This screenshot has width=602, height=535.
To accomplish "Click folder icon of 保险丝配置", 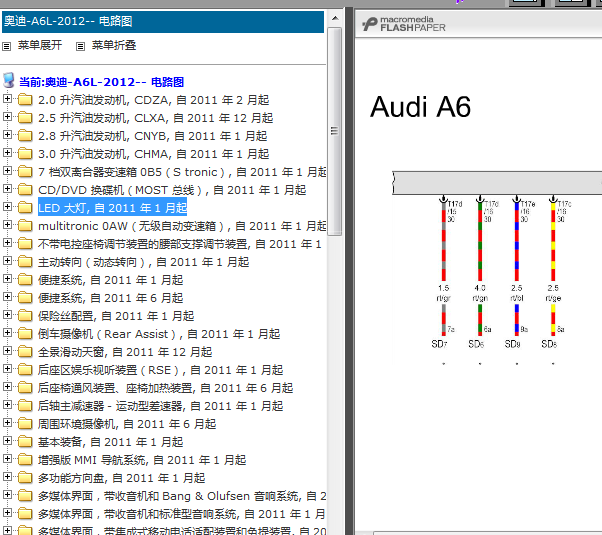I will pos(25,316).
